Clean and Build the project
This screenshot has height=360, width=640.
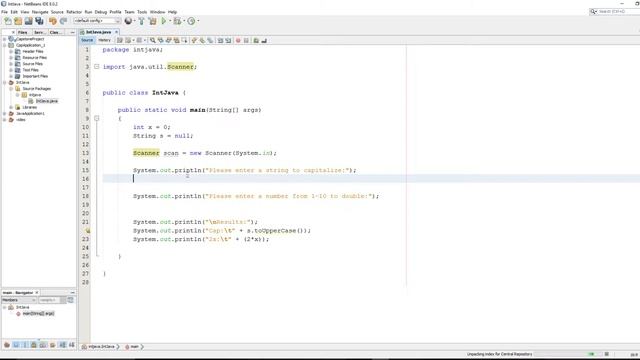coord(152,21)
